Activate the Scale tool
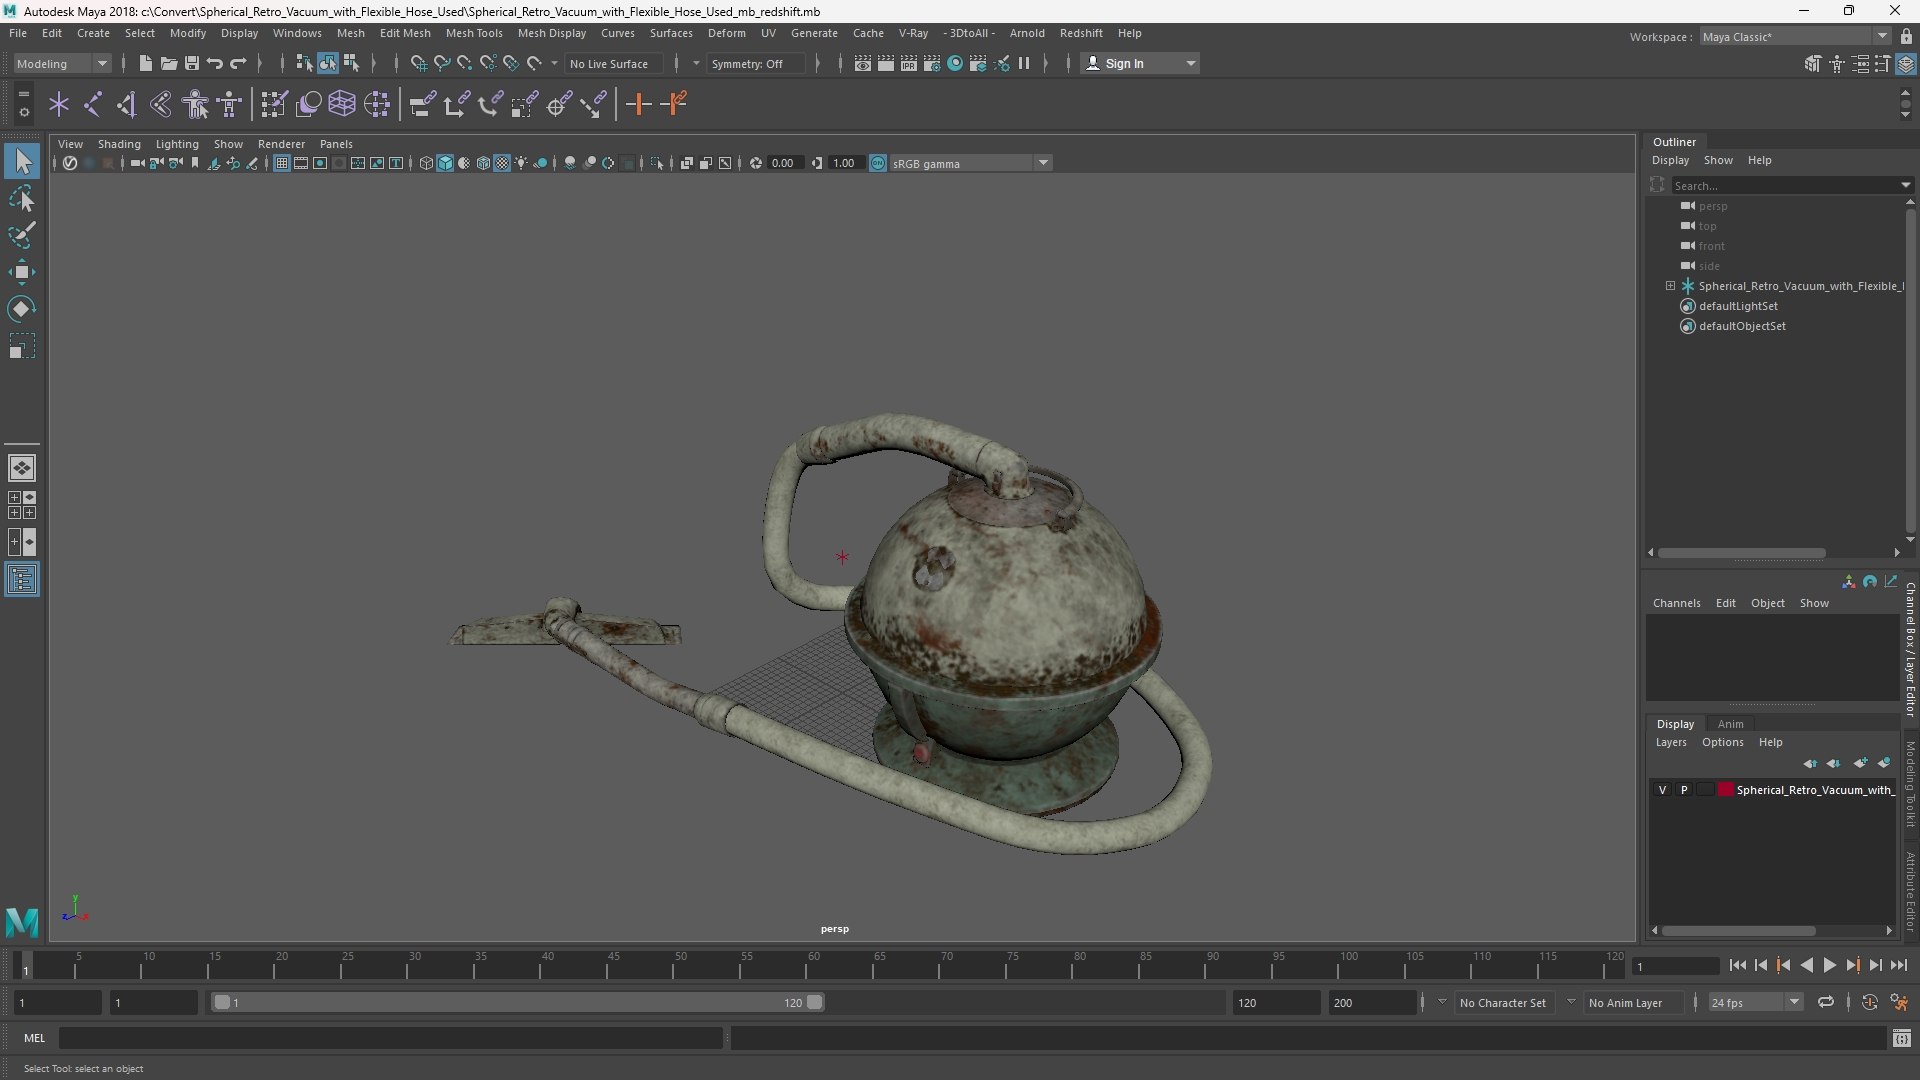The image size is (1920, 1080). [22, 346]
